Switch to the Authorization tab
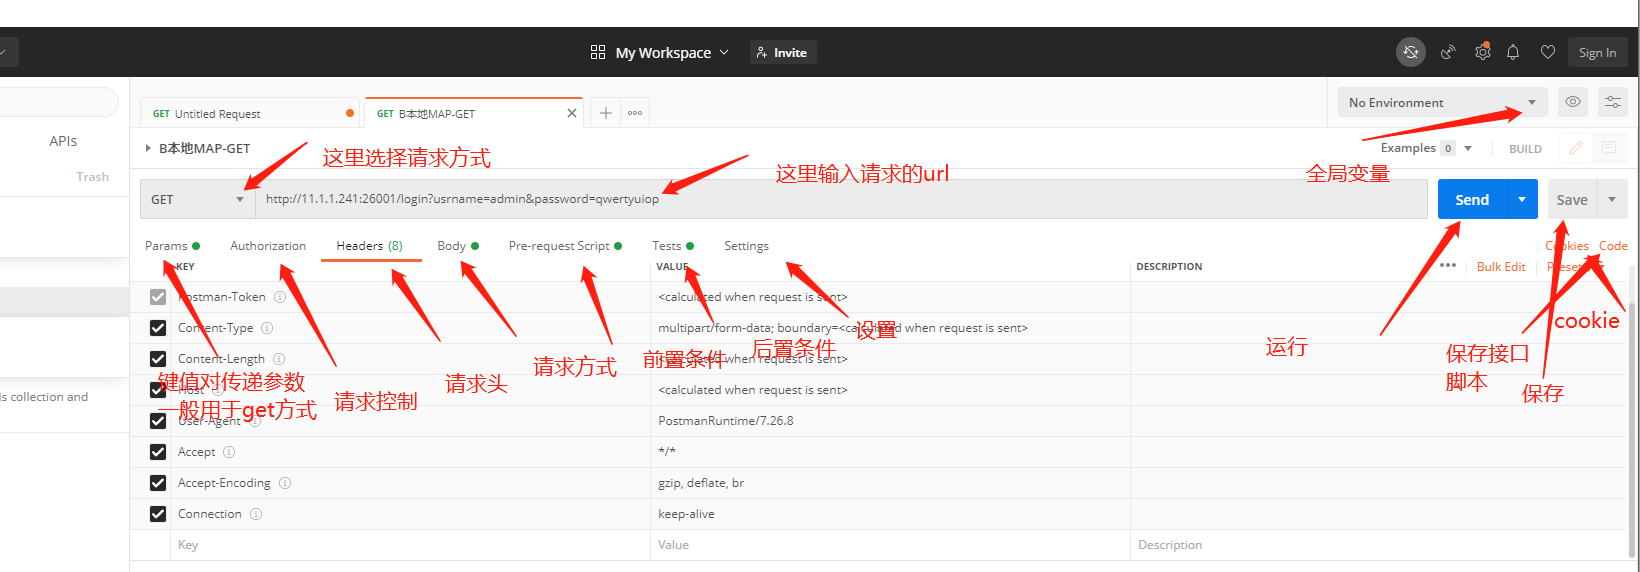This screenshot has width=1640, height=572. pos(268,245)
